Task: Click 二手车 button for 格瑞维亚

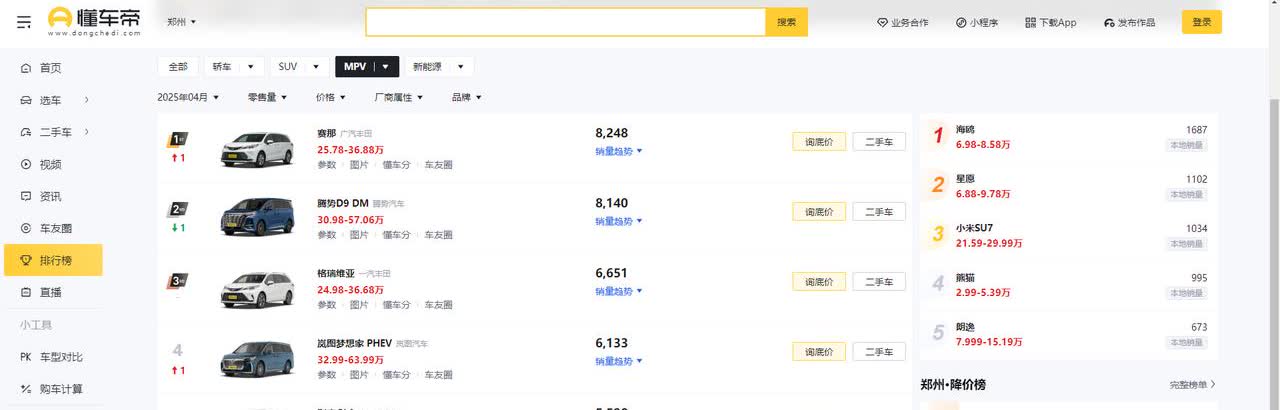Action: 879,282
